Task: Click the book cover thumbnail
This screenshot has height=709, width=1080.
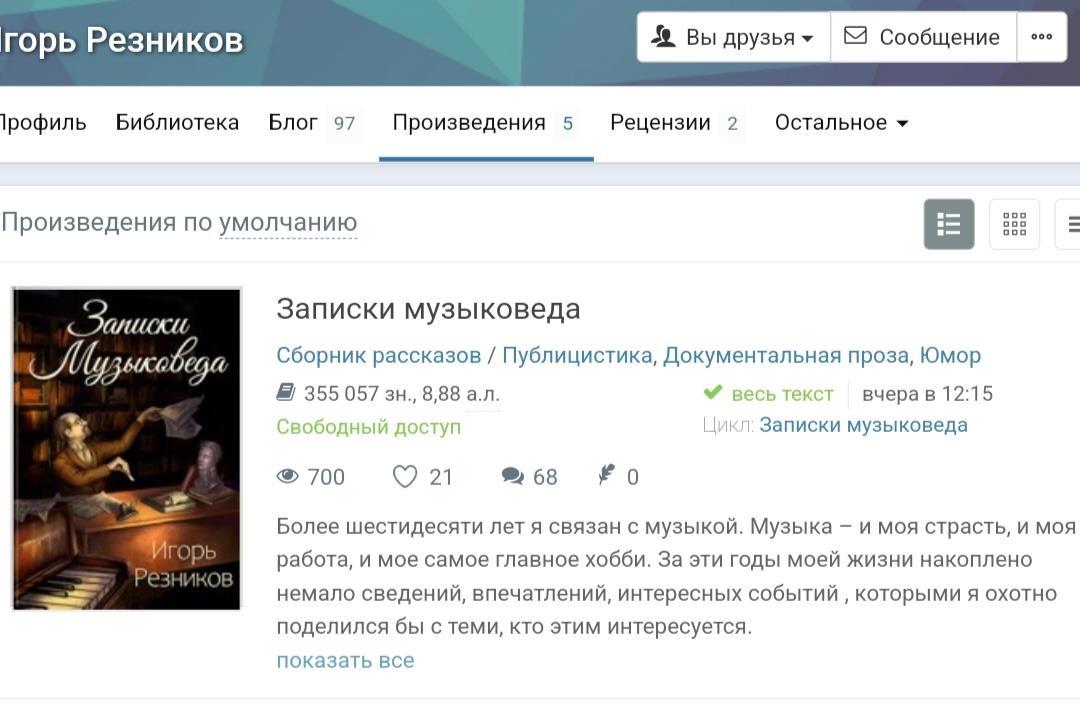Action: pyautogui.click(x=127, y=449)
